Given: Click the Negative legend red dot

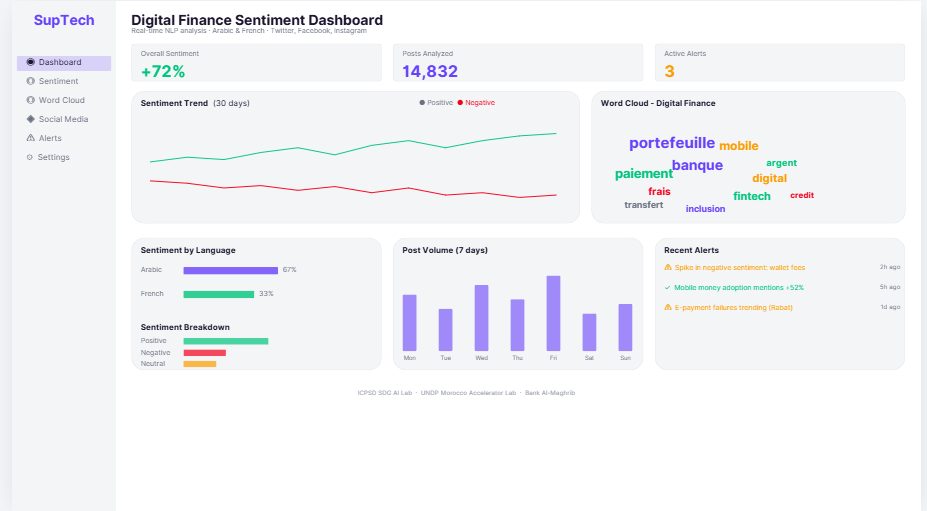Looking at the screenshot, I should click(460, 103).
